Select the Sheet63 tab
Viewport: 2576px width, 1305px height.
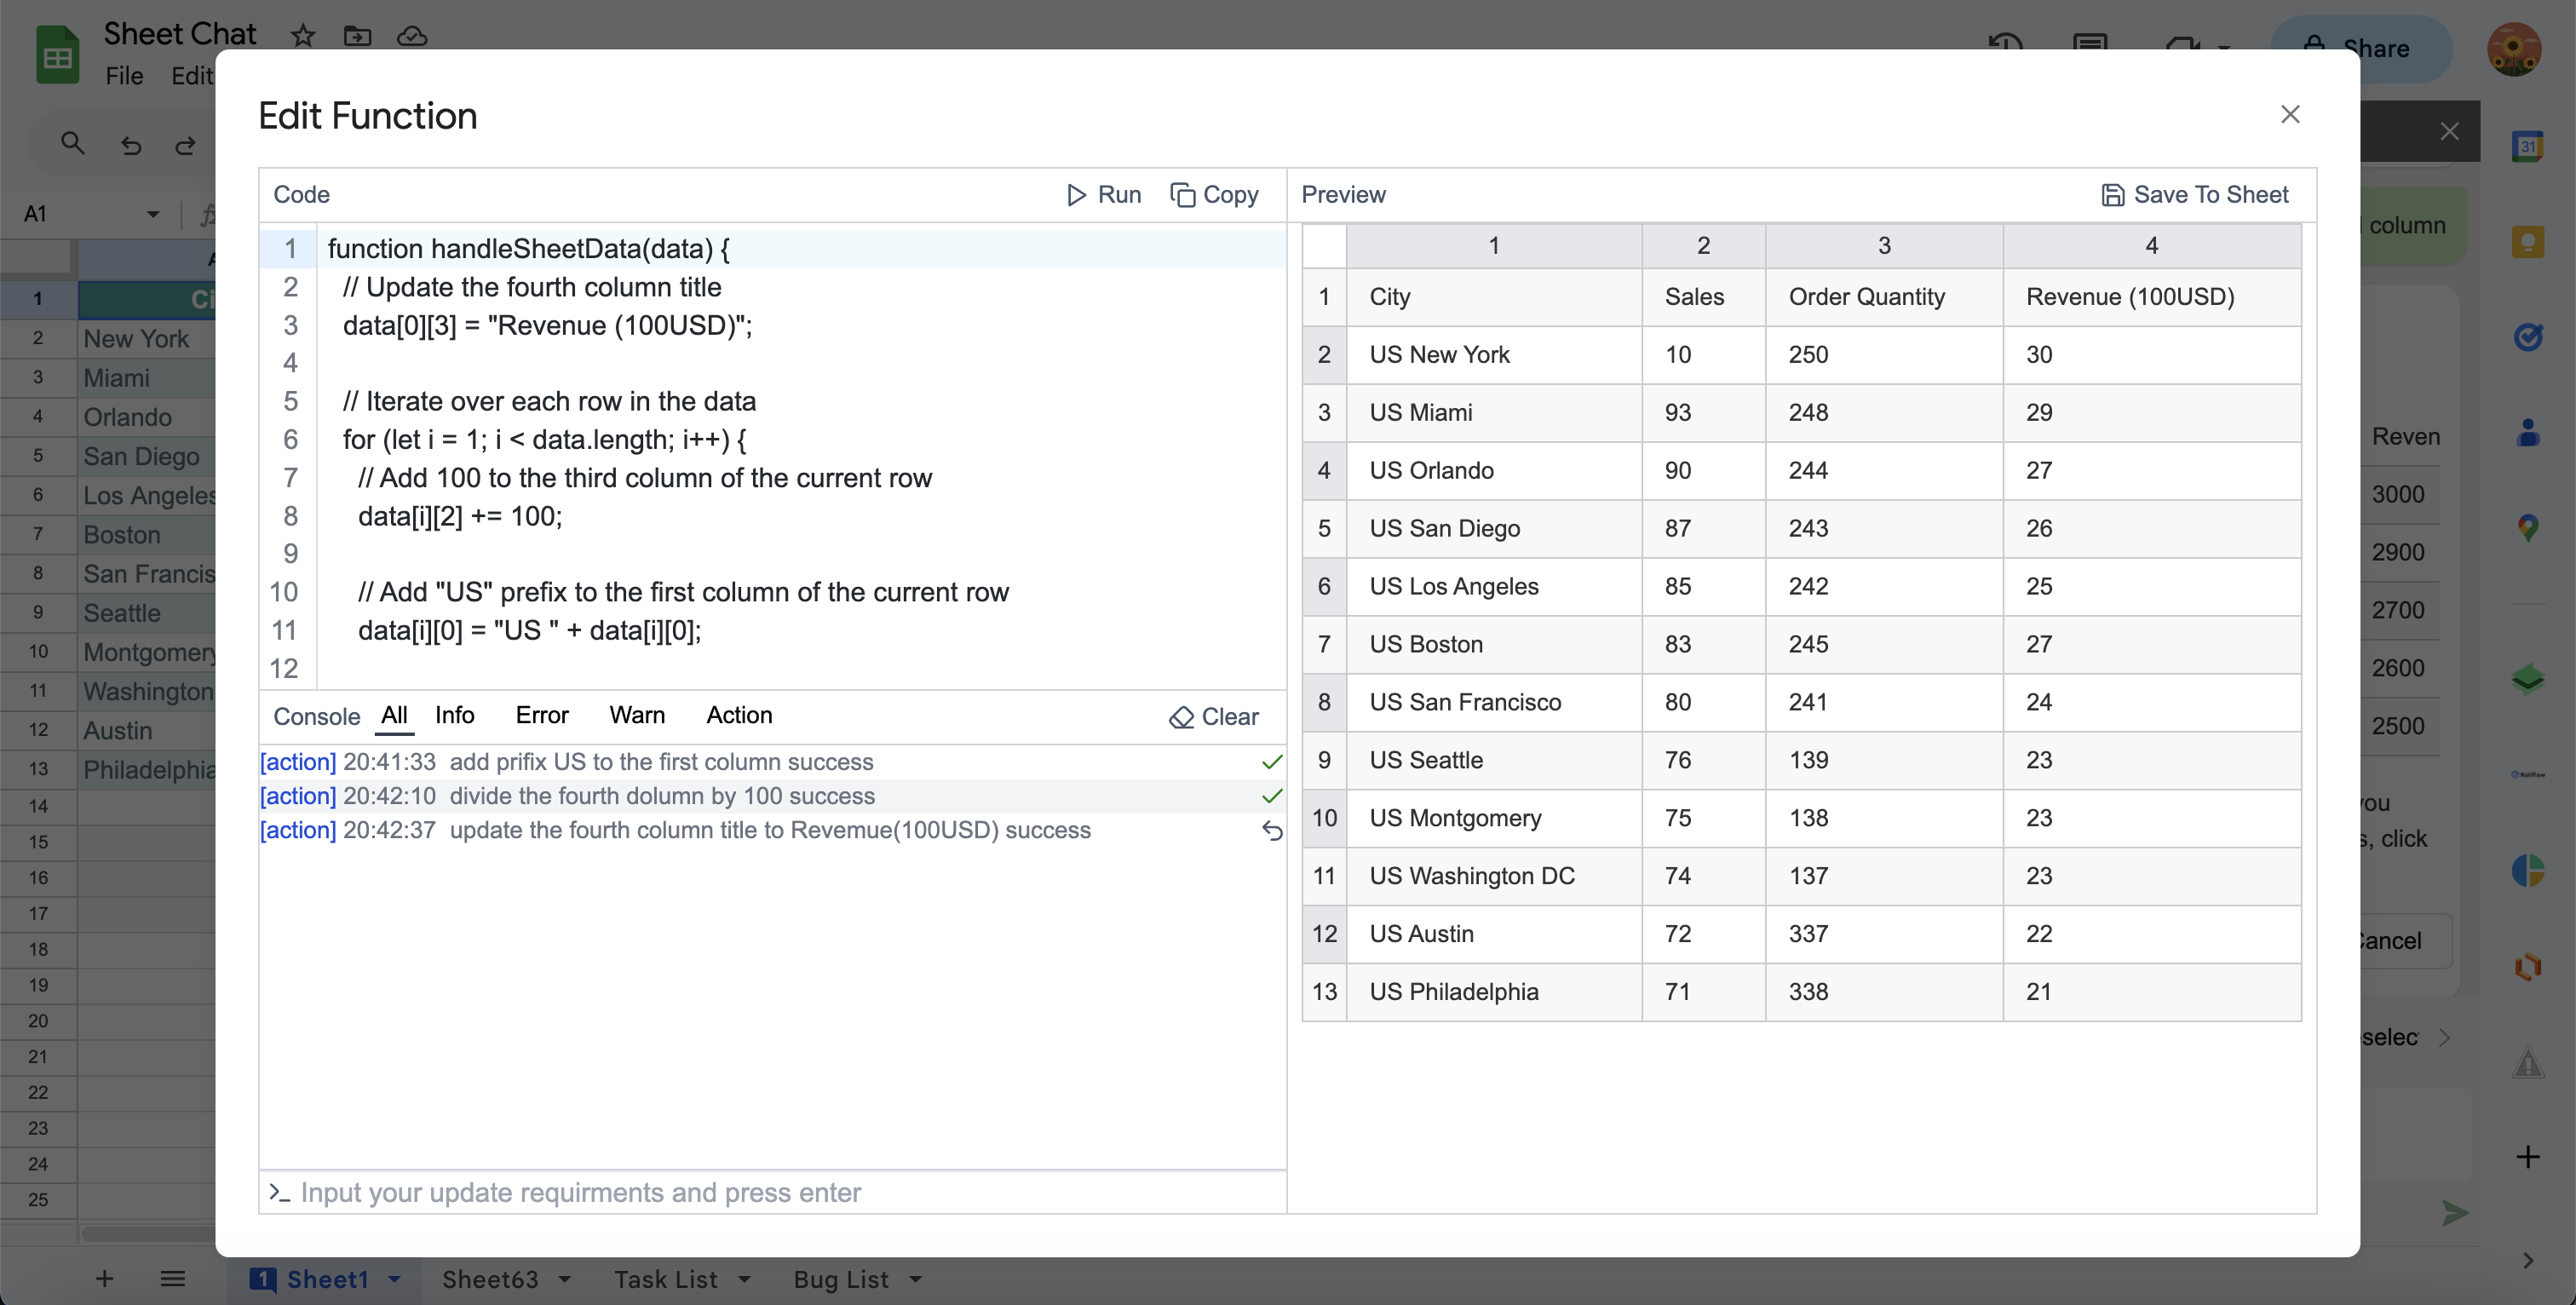point(490,1279)
